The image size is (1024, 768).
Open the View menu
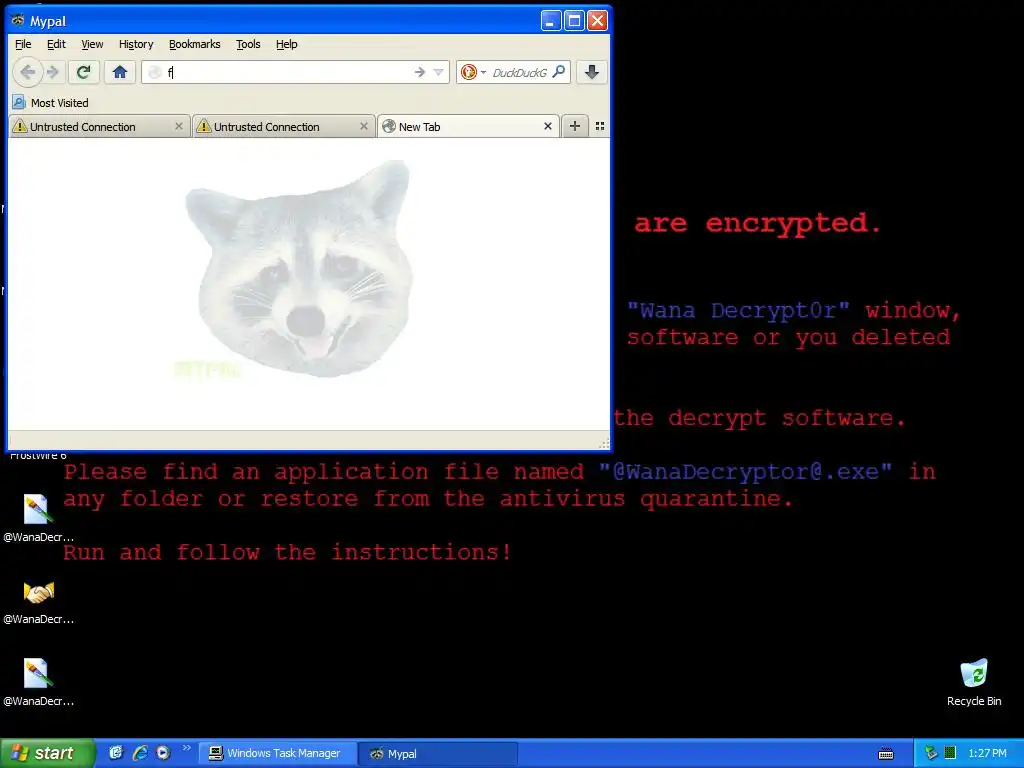click(x=92, y=44)
